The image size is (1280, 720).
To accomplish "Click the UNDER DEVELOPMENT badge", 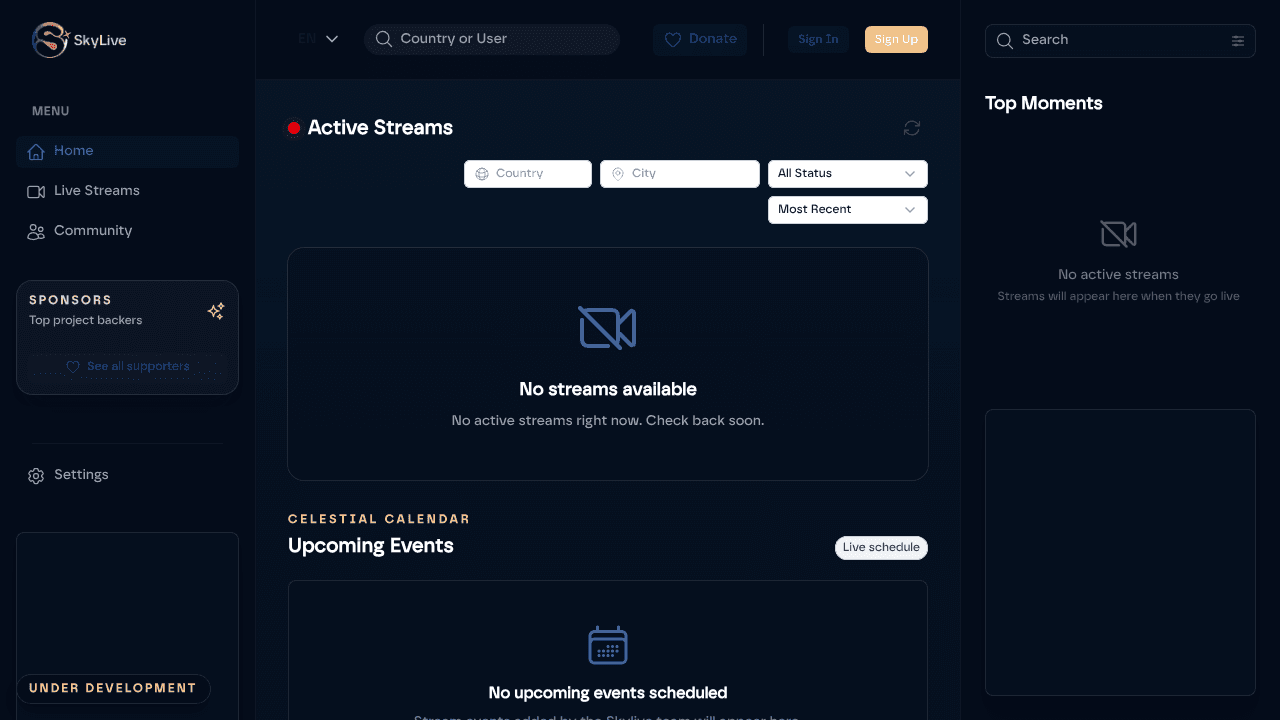I will click(x=113, y=689).
